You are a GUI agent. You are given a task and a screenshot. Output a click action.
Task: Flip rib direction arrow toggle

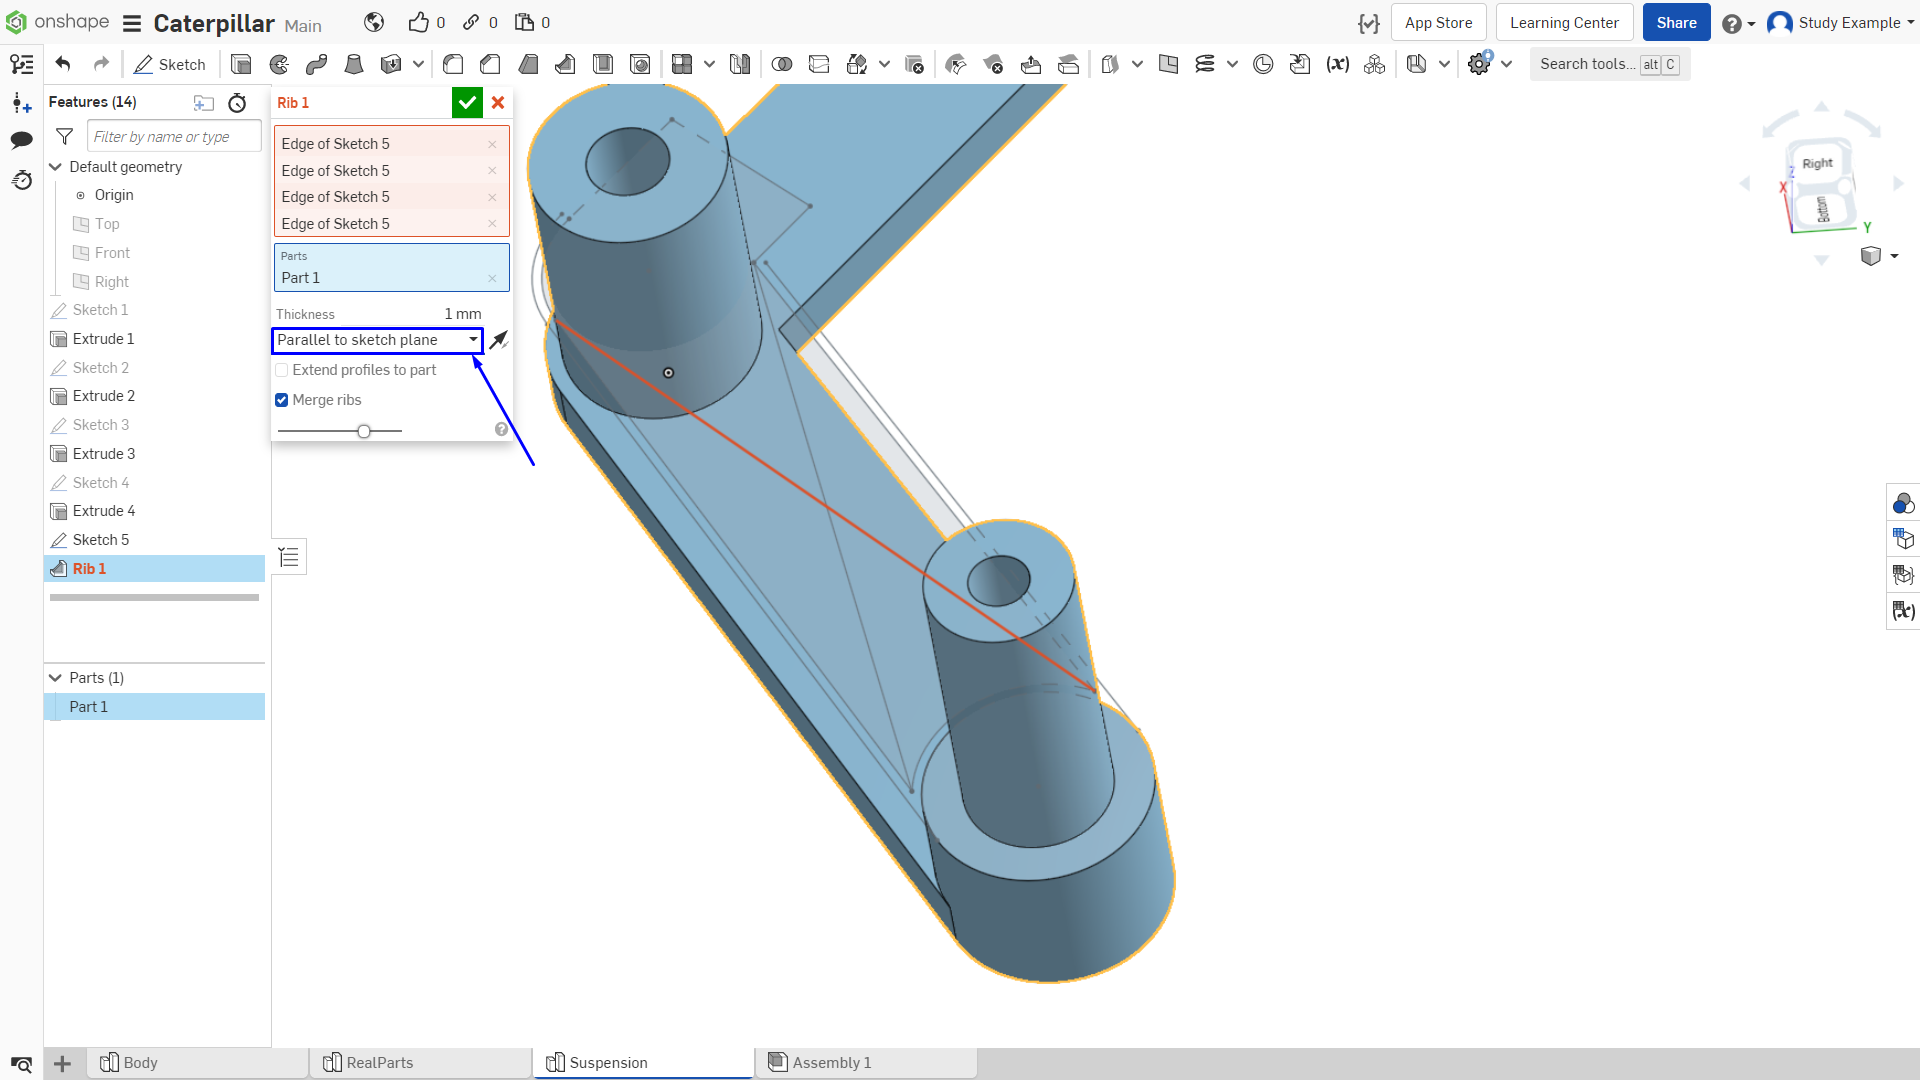pos(498,340)
